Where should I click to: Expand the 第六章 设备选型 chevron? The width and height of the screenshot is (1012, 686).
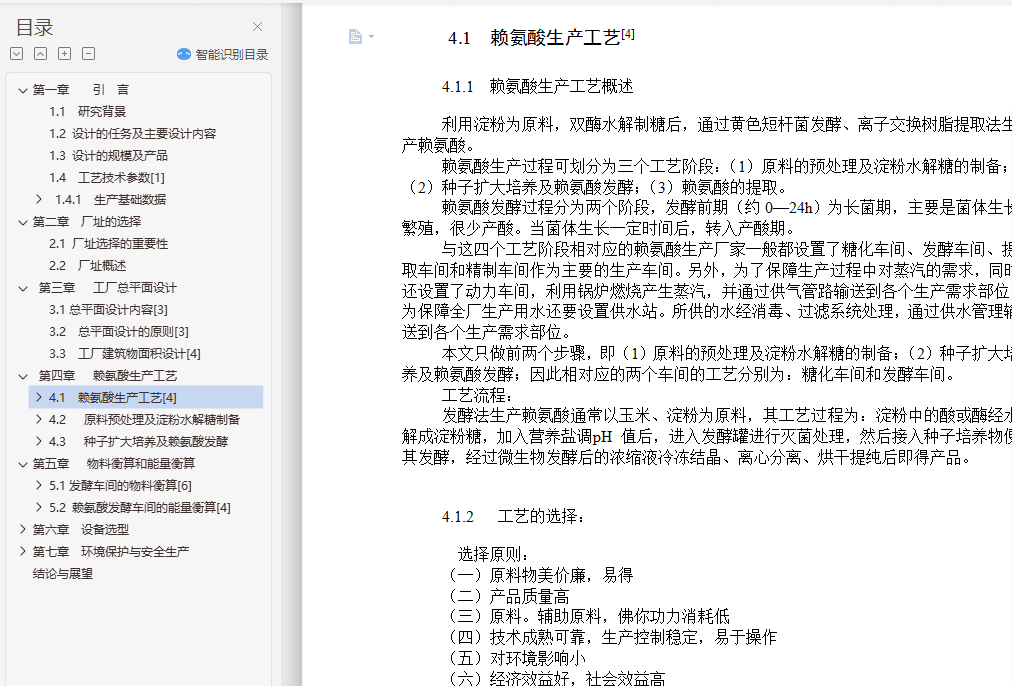(x=23, y=529)
